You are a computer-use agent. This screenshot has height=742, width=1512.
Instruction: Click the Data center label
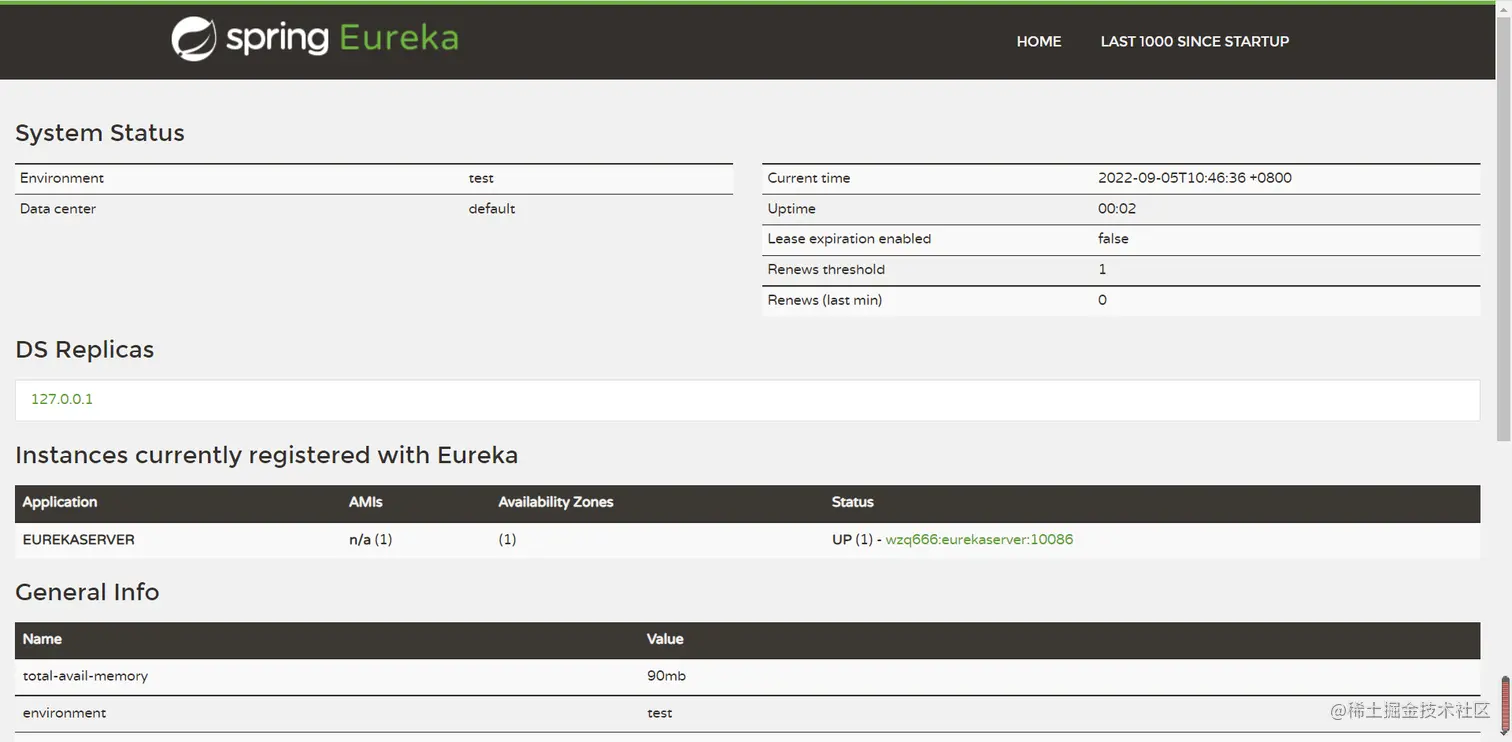pyautogui.click(x=58, y=209)
